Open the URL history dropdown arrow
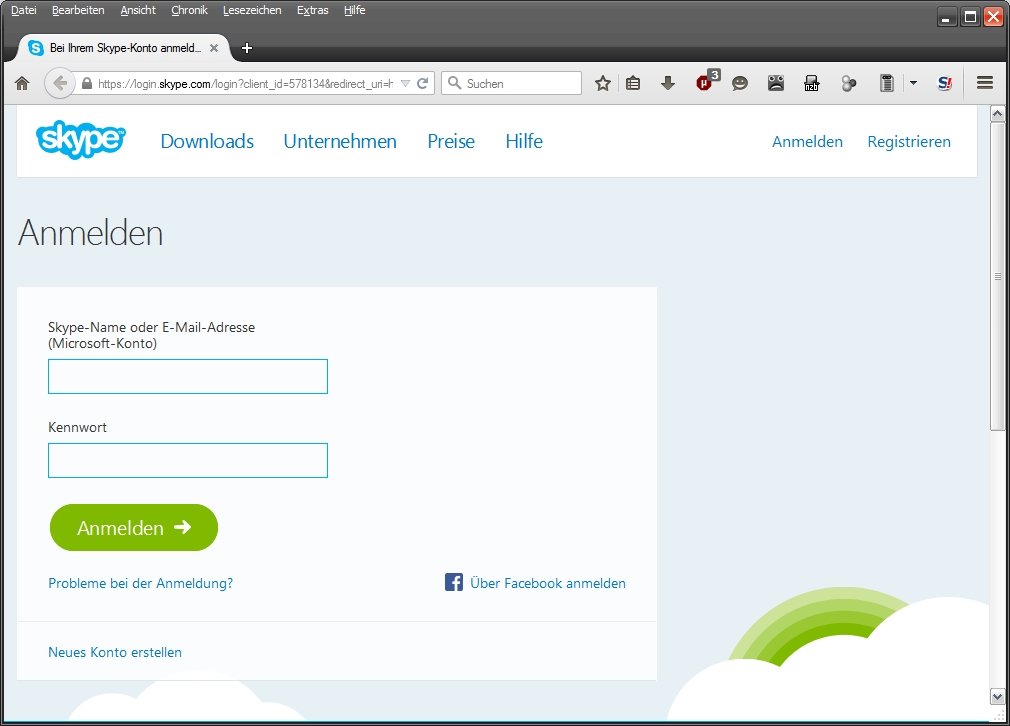 (x=405, y=83)
